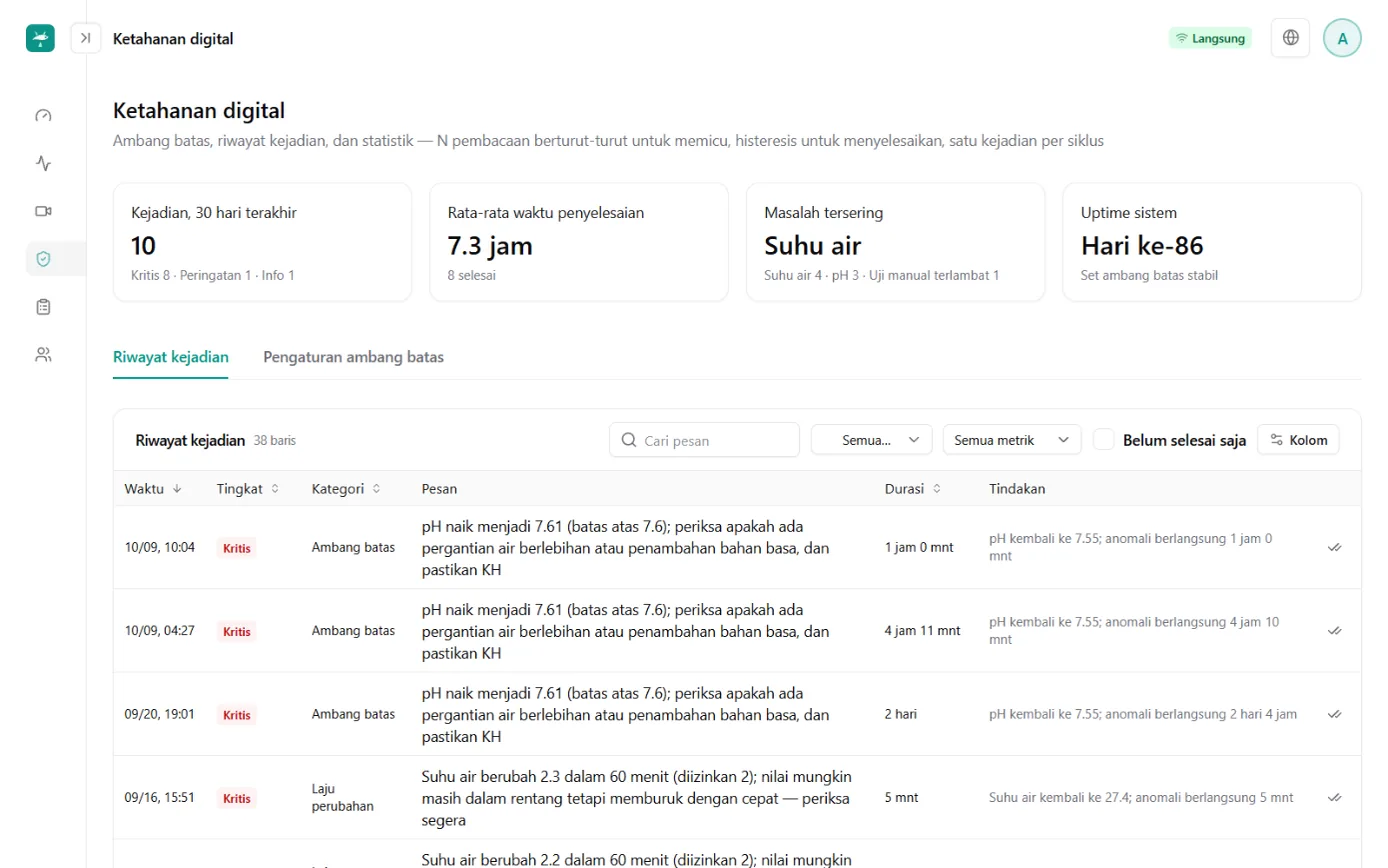This screenshot has width=1388, height=868.
Task: Click the 38 baris row count
Action: click(x=275, y=440)
